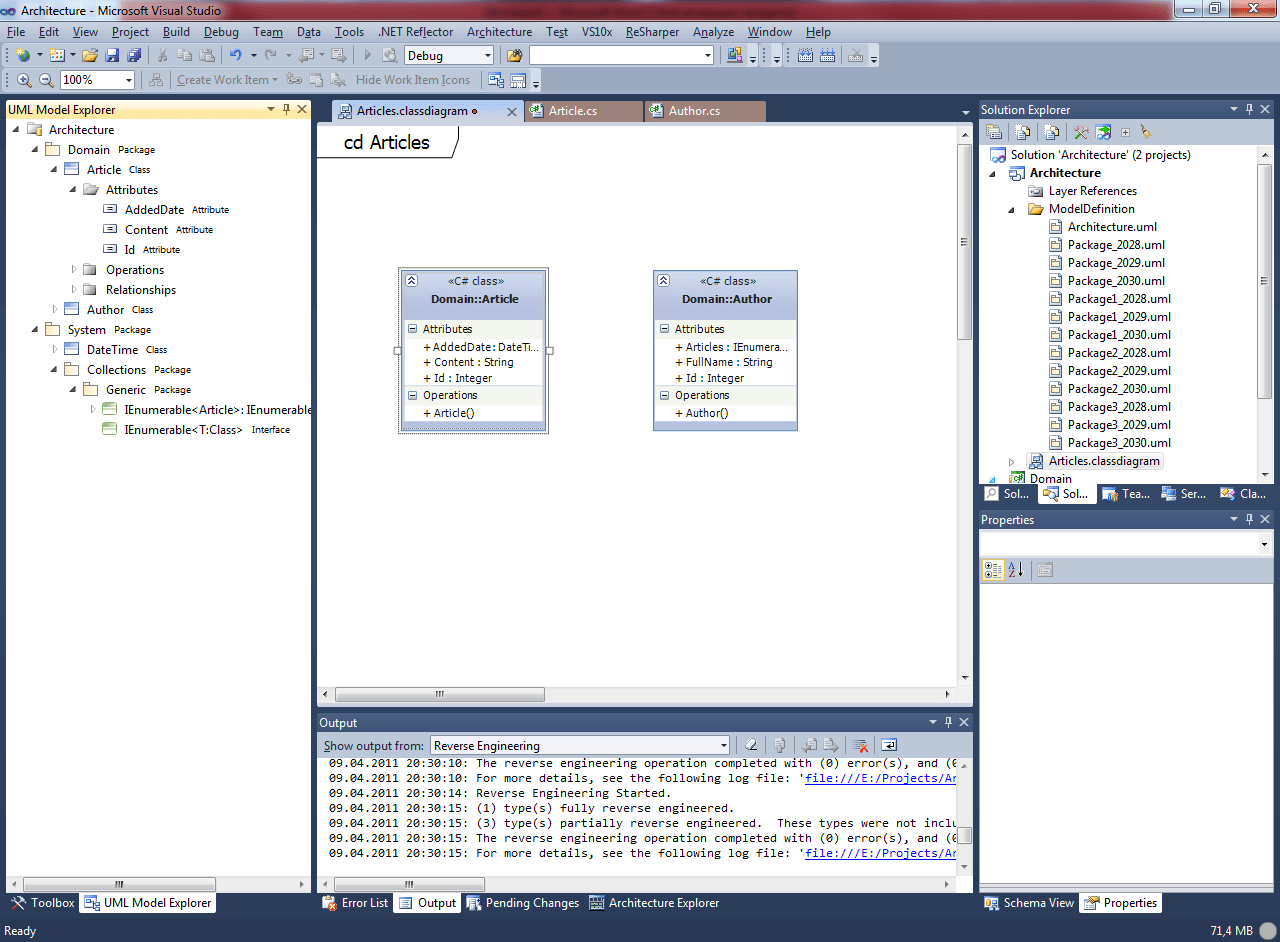Select Layer References in Solution Explorer

coord(1092,191)
